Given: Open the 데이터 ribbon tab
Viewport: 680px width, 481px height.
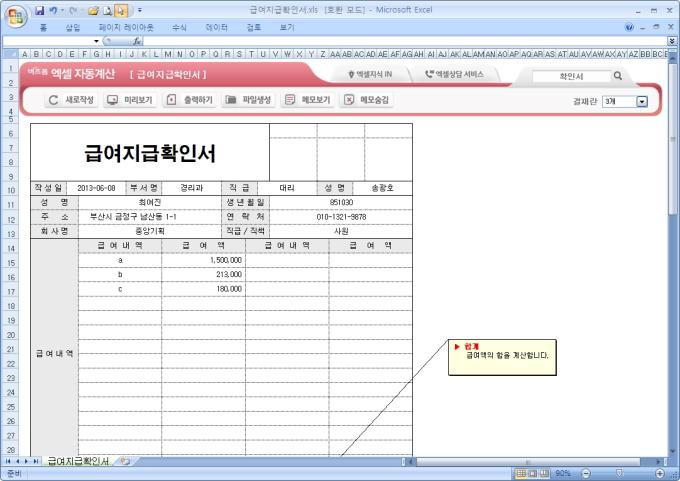Looking at the screenshot, I should pos(216,27).
